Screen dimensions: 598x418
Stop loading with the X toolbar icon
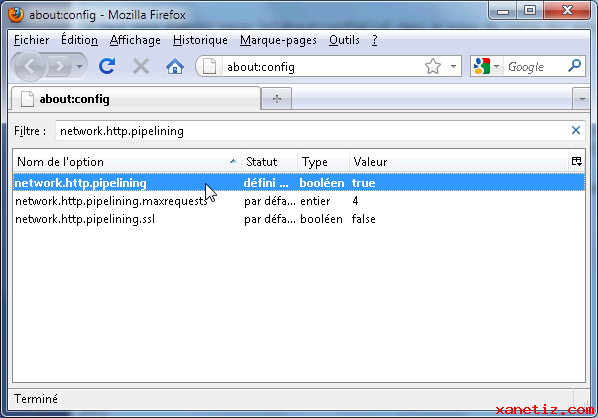pos(141,66)
